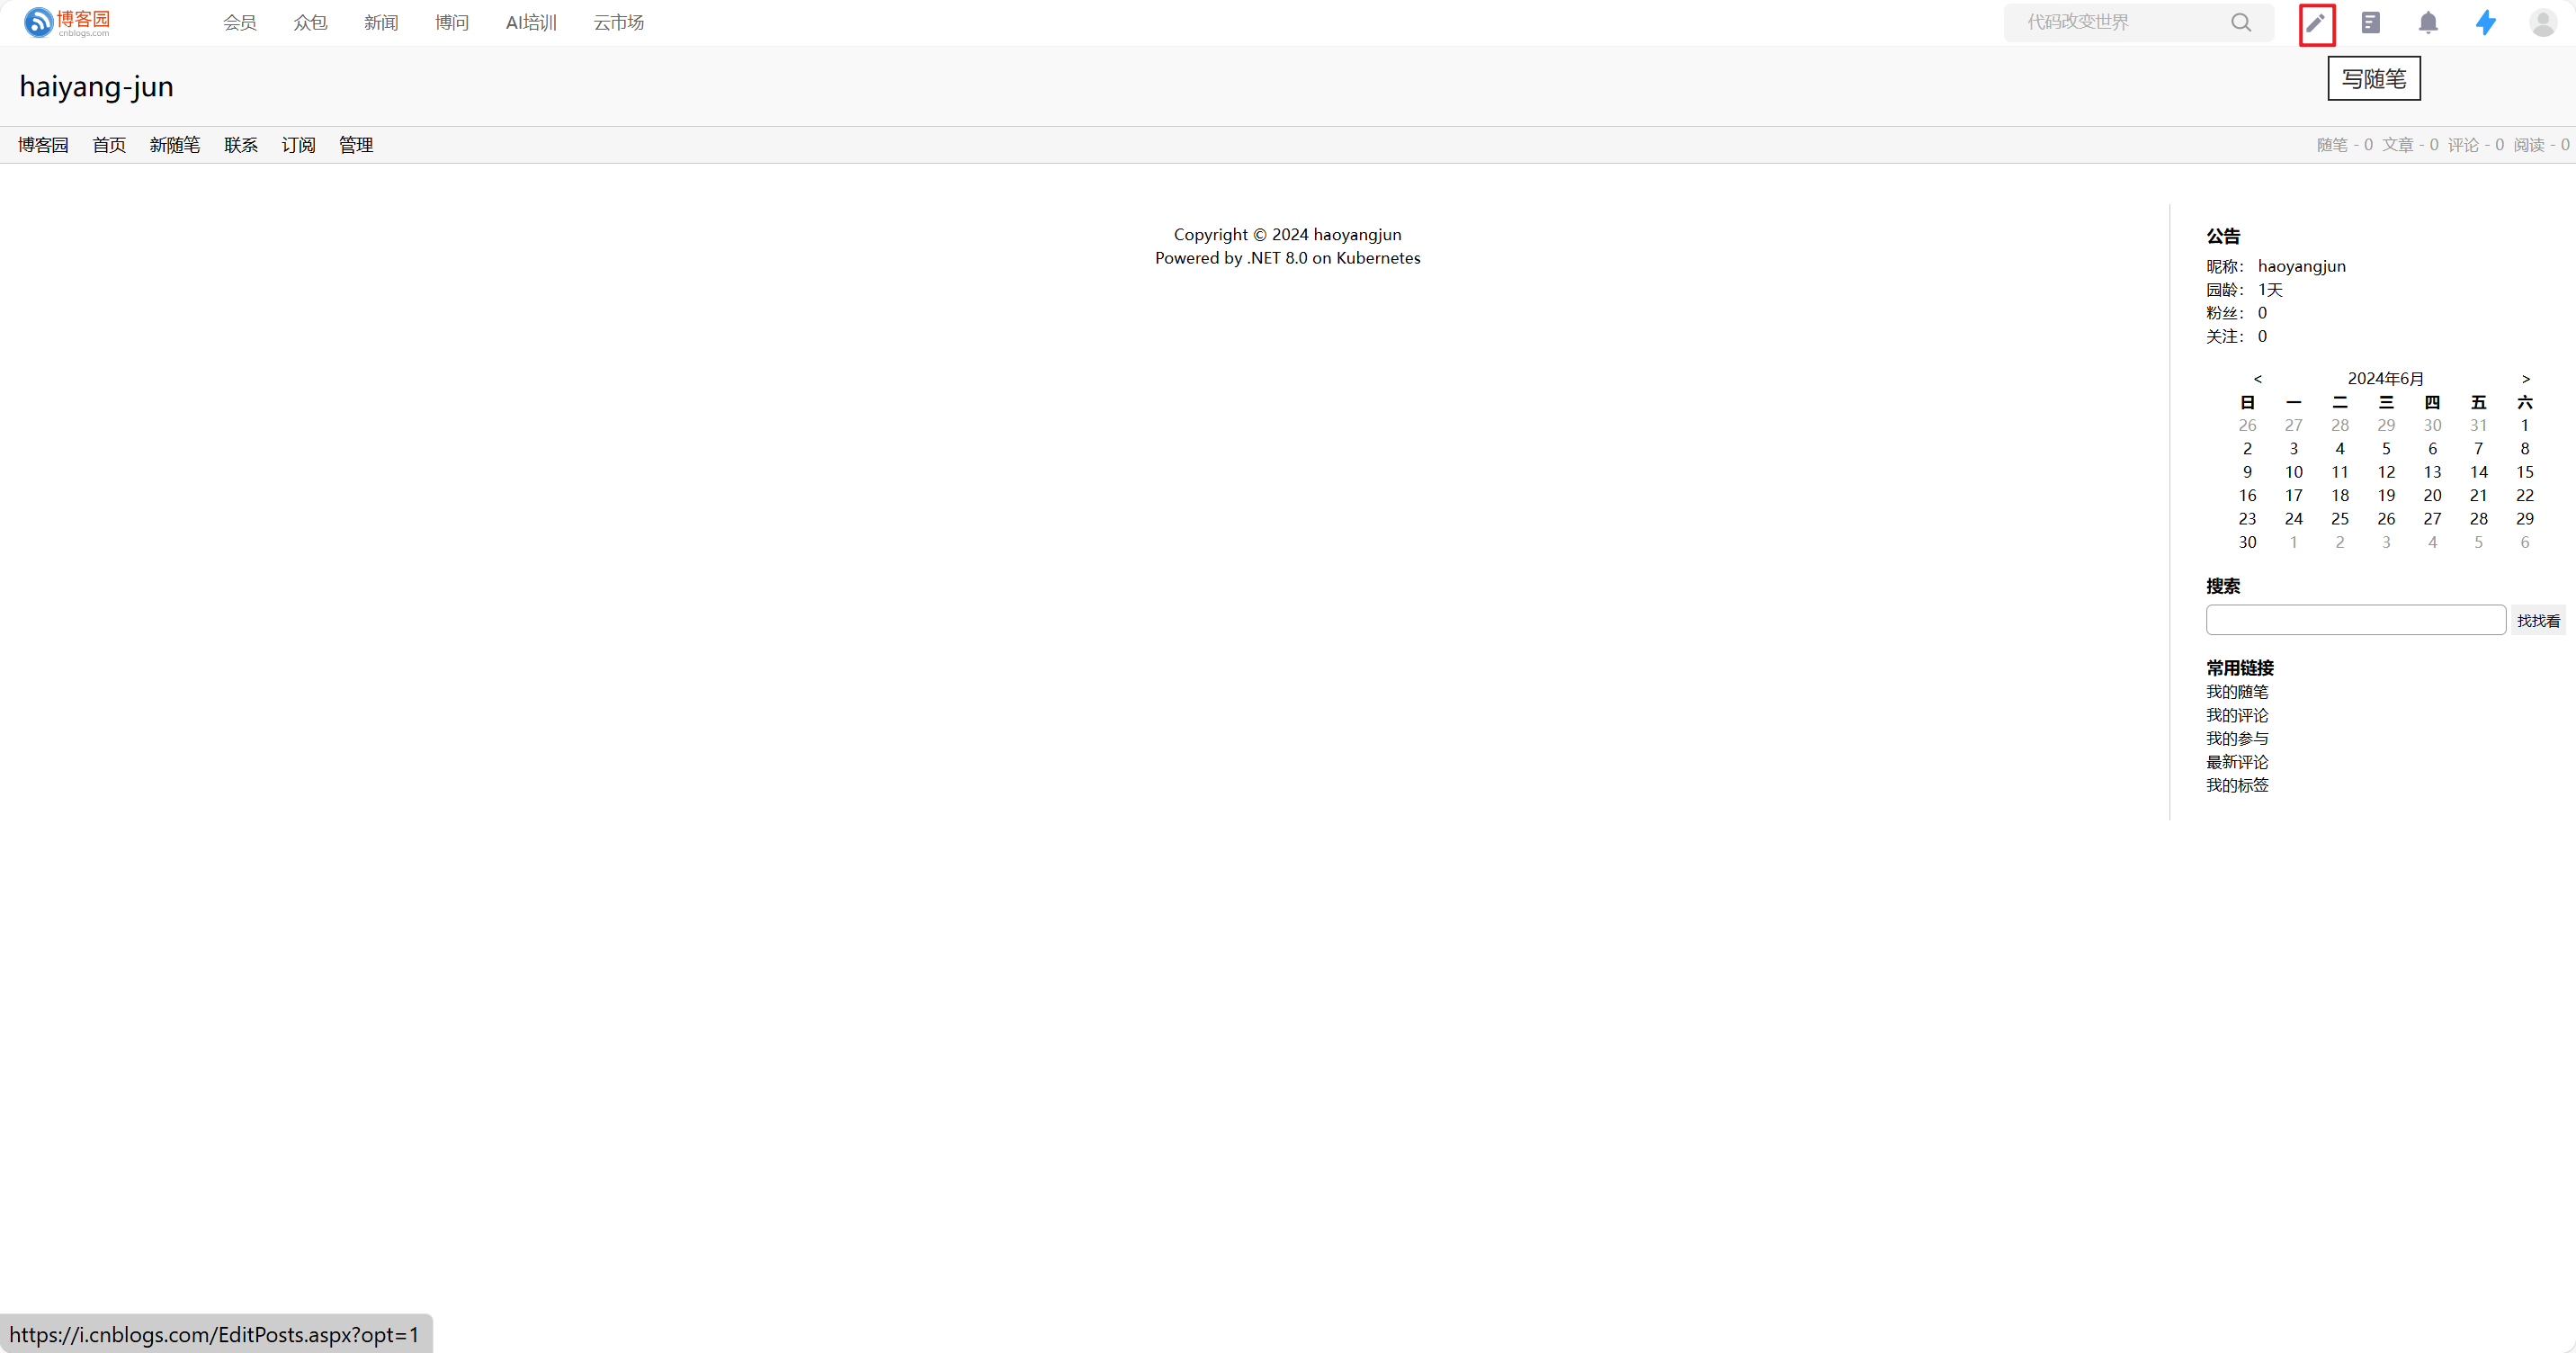Open the user avatar menu
Viewport: 2576px width, 1353px height.
click(x=2543, y=23)
